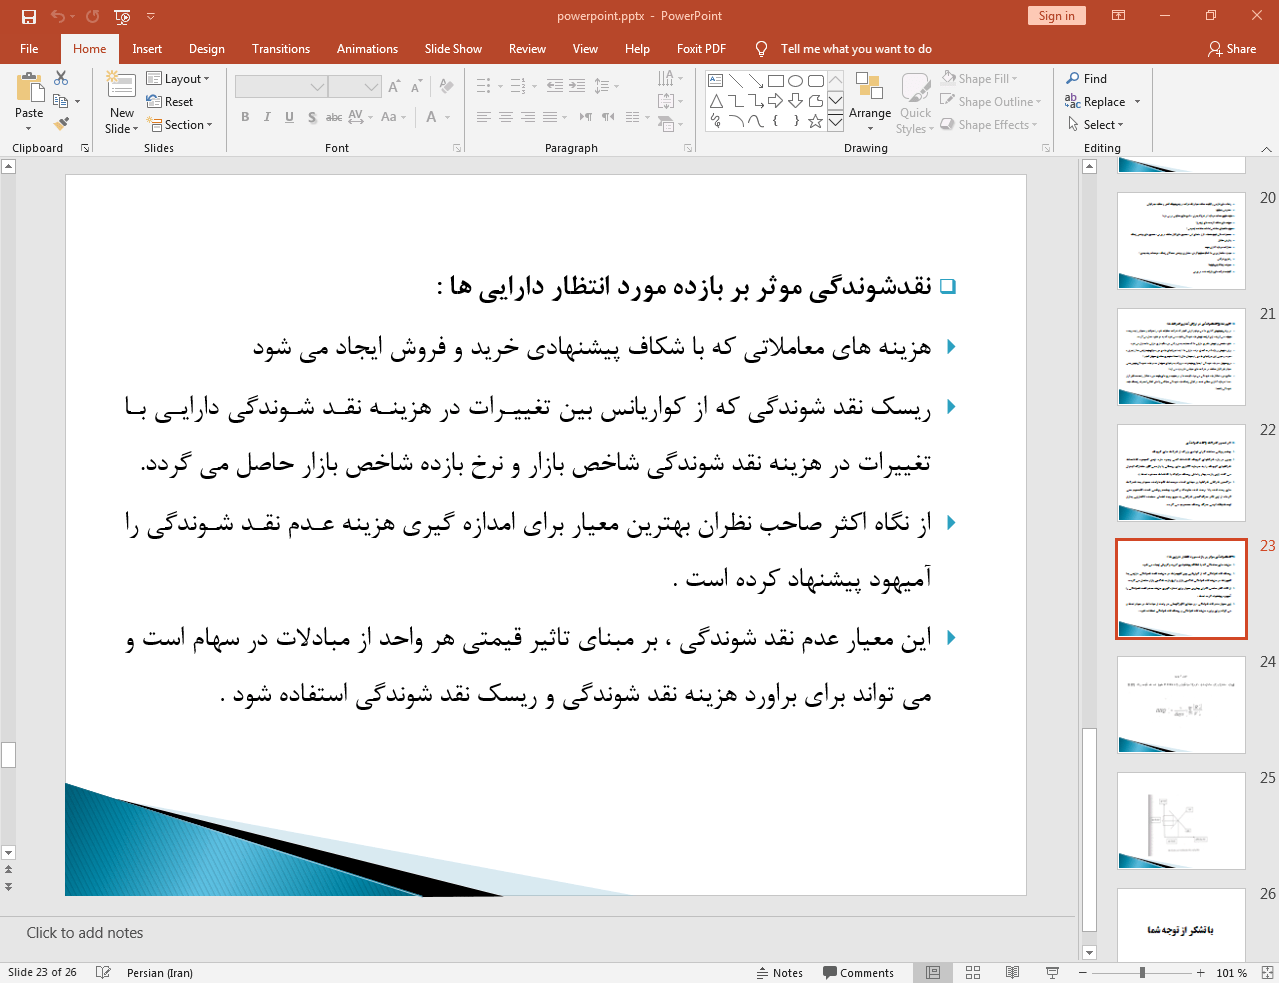Expand the Layout dropdown
The height and width of the screenshot is (983, 1279).
(x=178, y=78)
